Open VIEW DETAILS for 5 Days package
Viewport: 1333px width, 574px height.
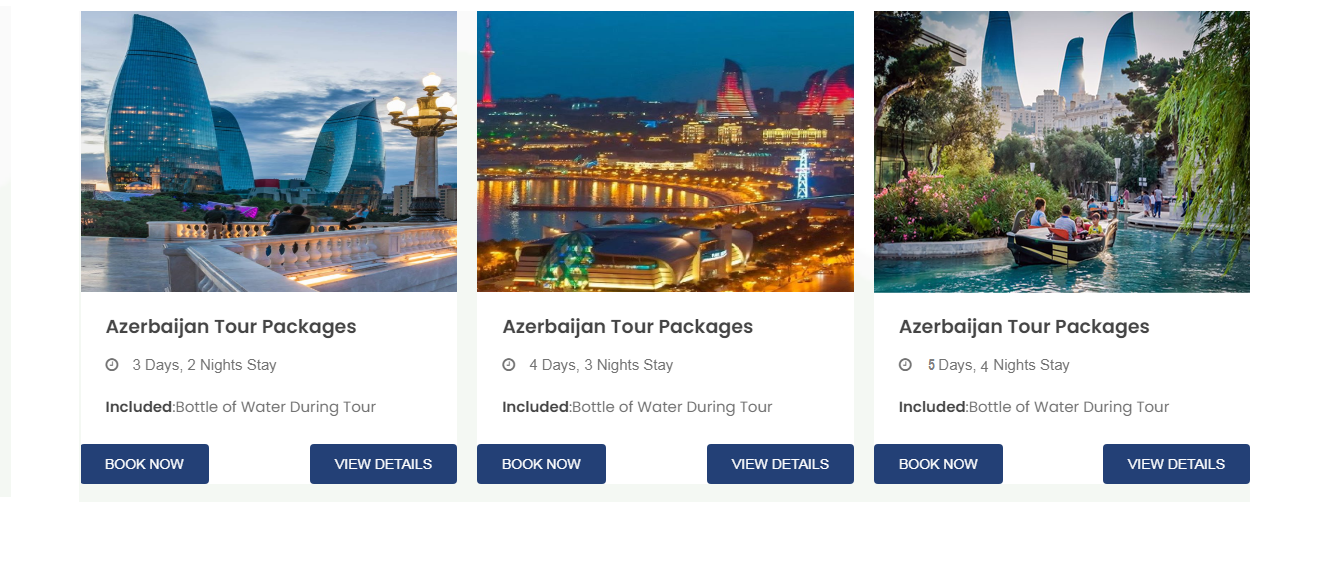(x=1176, y=464)
